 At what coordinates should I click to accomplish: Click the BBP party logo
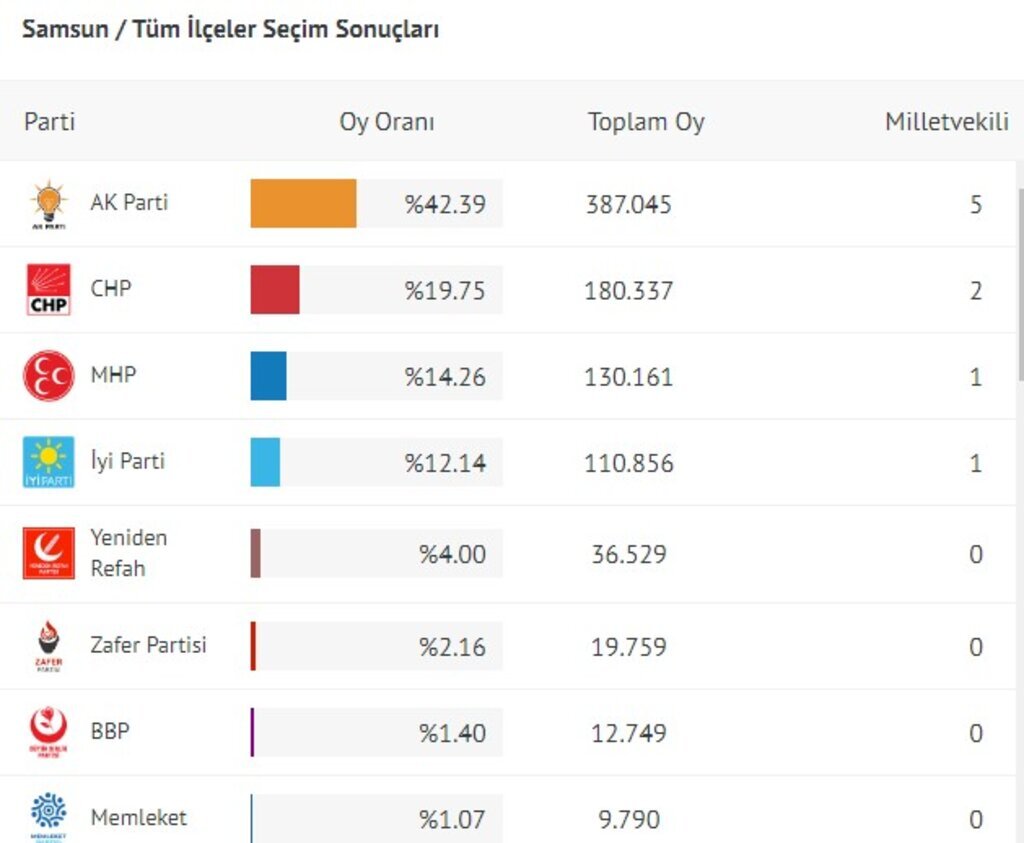48,732
